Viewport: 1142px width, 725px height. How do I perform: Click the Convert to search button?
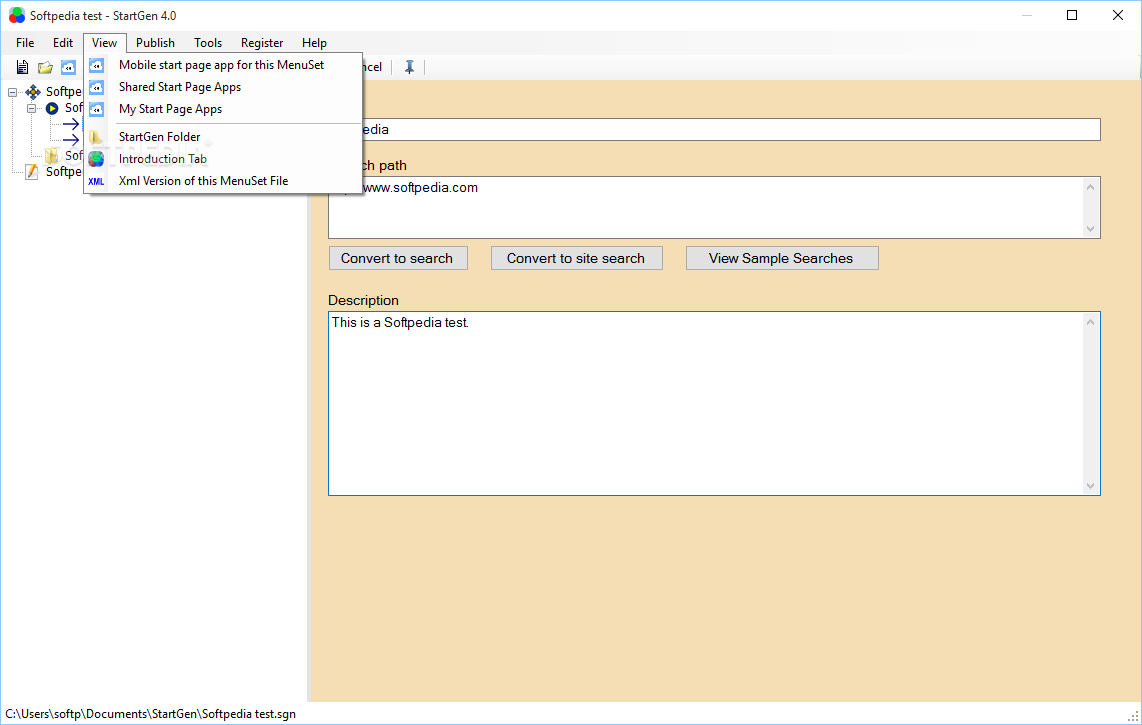point(398,258)
